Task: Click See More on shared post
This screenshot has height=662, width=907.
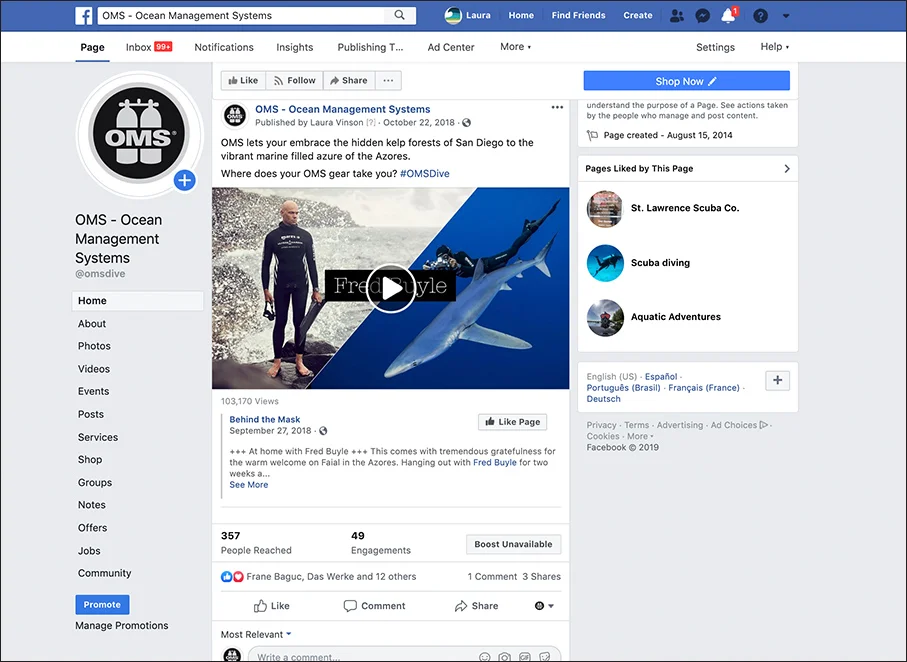Action: pyautogui.click(x=249, y=485)
